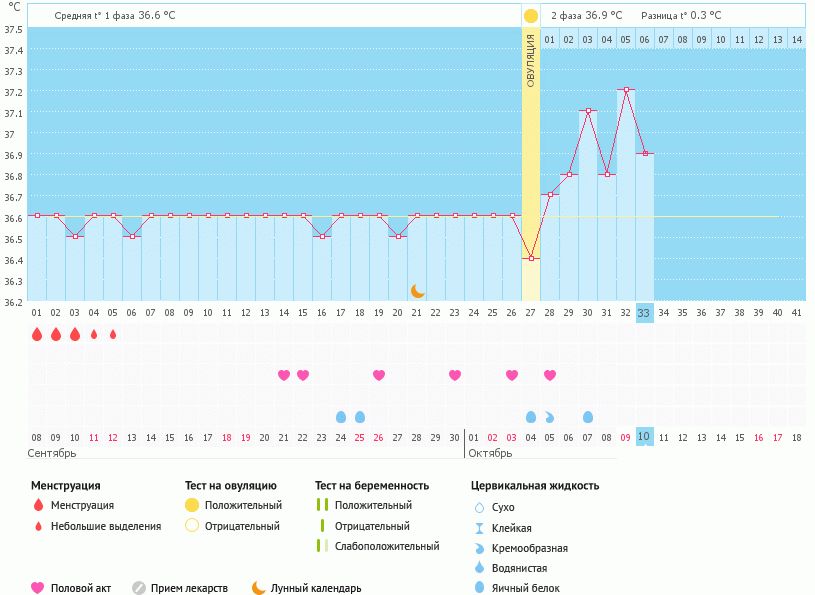
Task: Click the creamy fluid icon under day 28
Action: [550, 416]
